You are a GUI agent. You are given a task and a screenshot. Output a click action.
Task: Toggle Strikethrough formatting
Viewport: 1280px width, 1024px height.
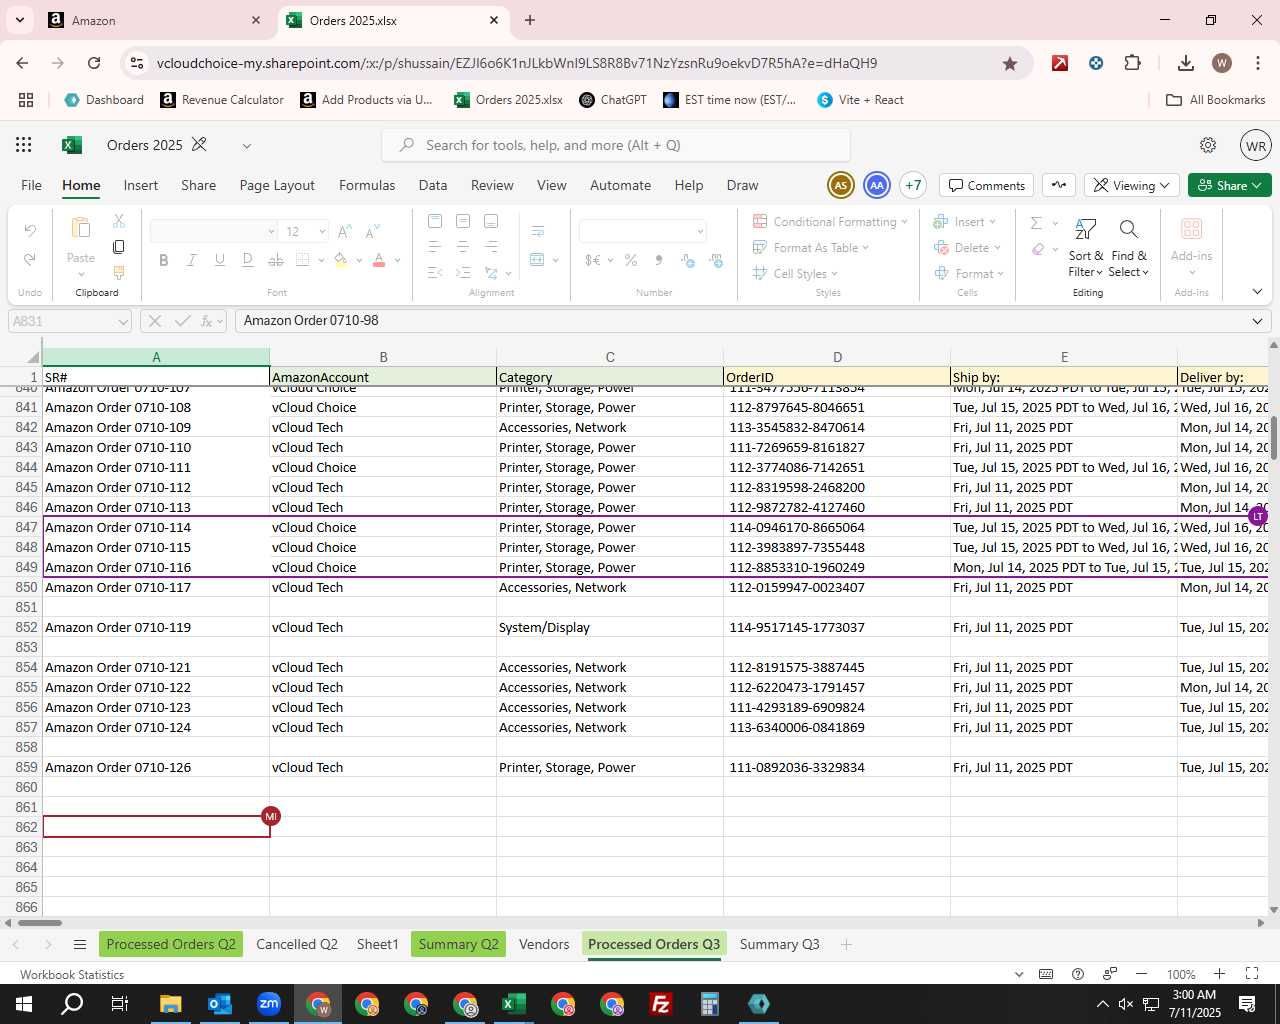tap(275, 260)
